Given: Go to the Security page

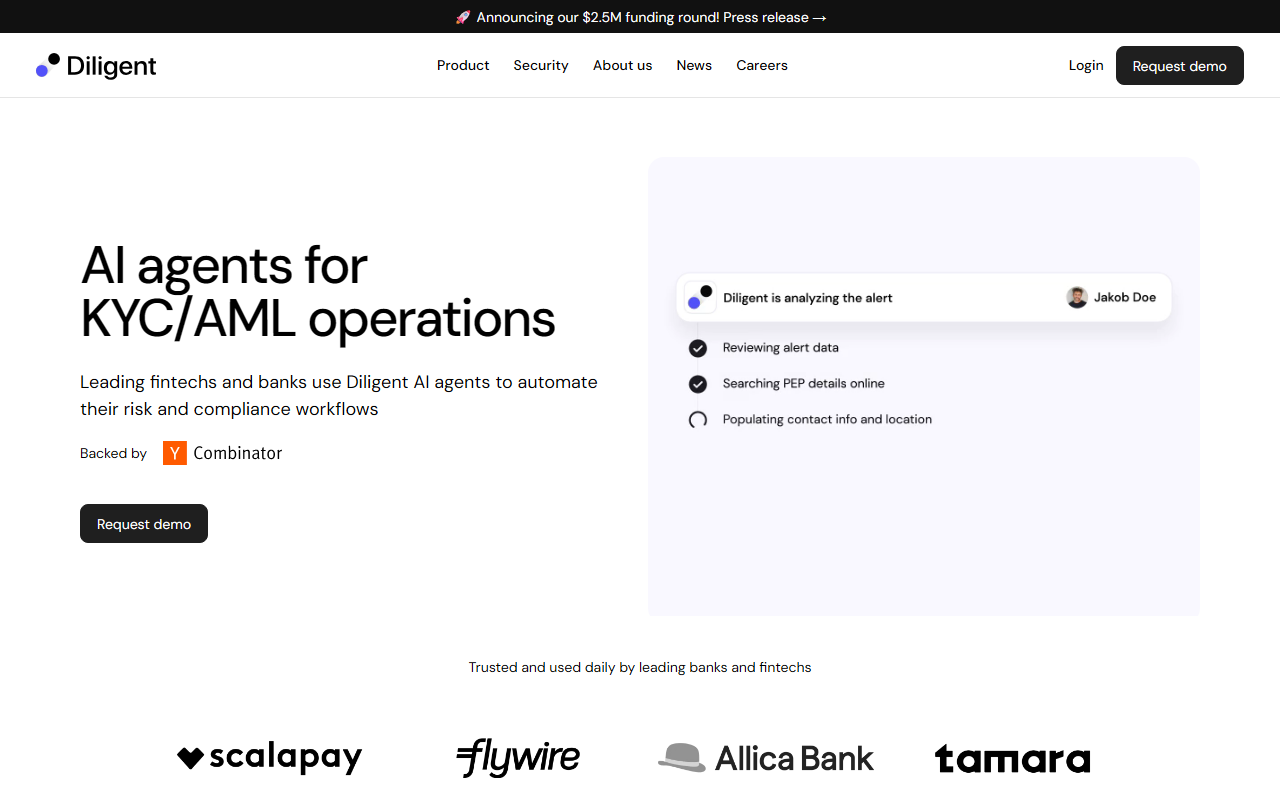Looking at the screenshot, I should 541,65.
